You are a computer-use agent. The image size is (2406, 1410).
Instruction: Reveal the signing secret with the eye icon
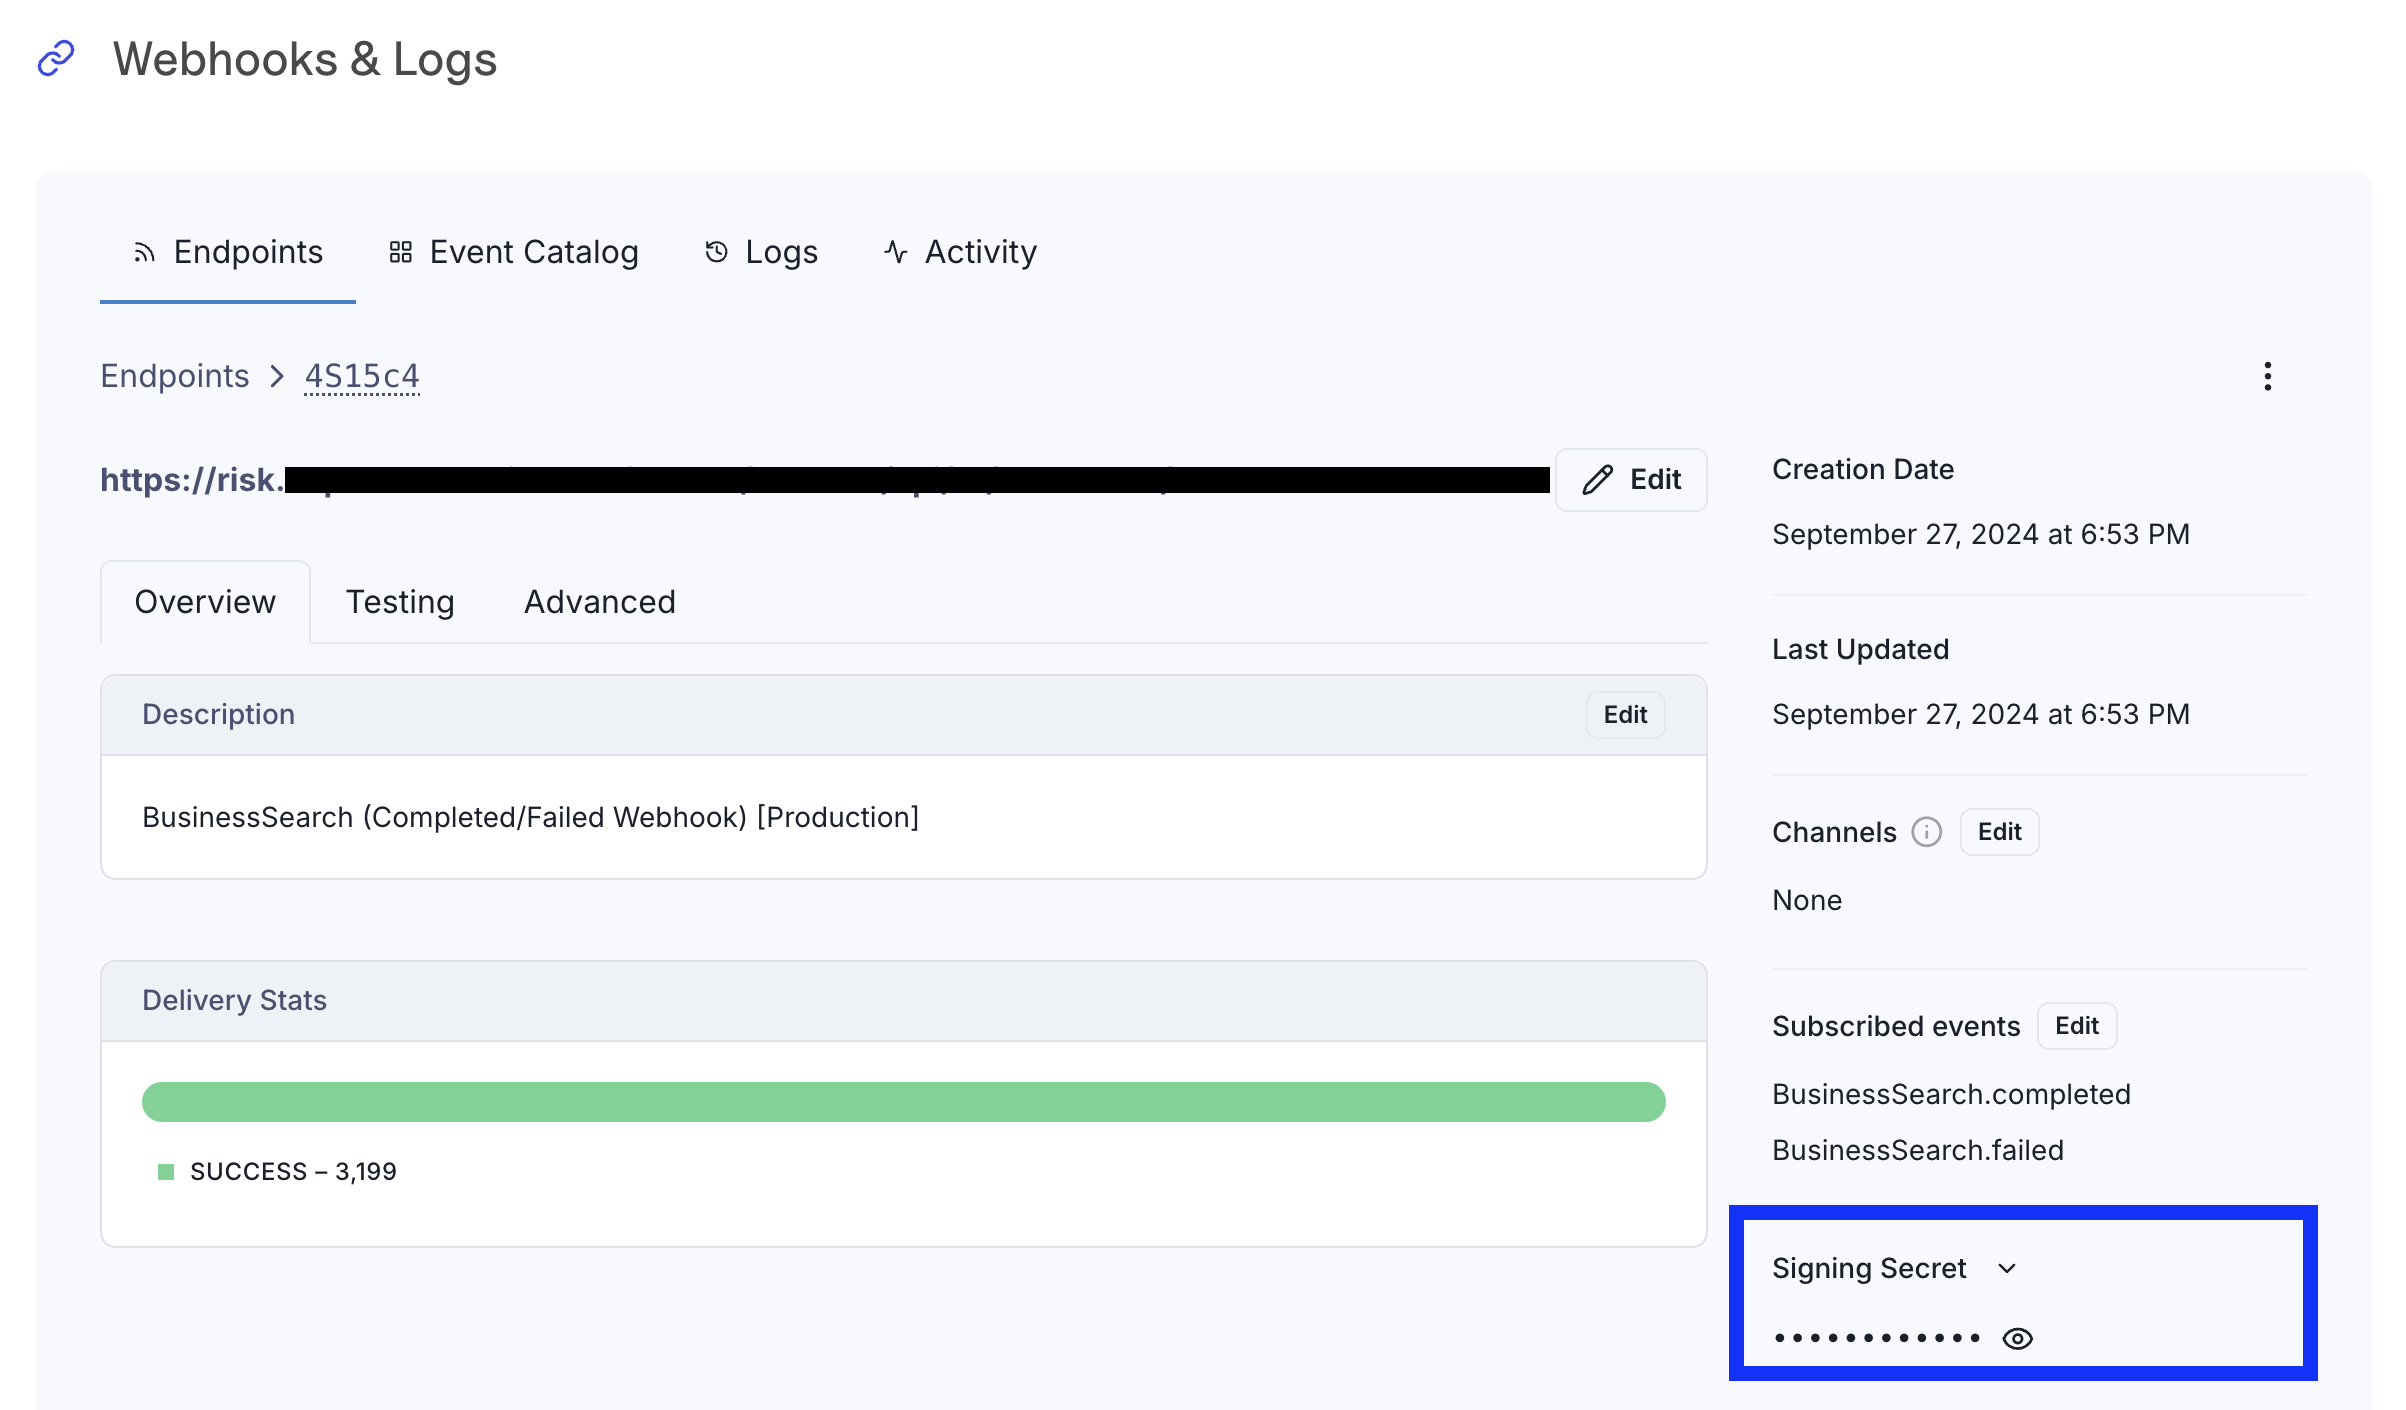pyautogui.click(x=2017, y=1338)
